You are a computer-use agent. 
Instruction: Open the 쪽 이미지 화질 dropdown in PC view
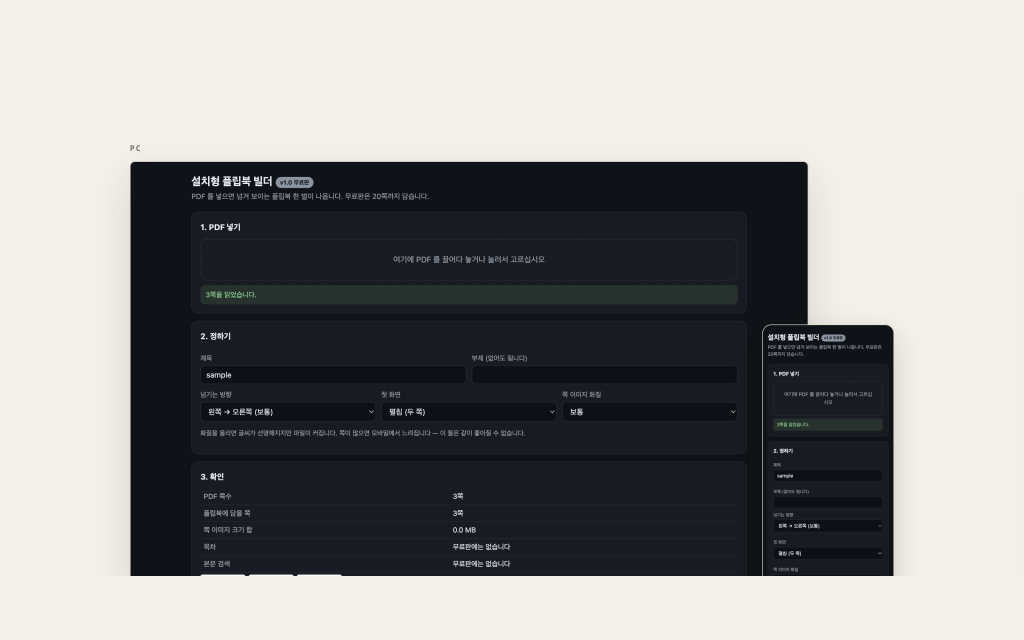click(x=650, y=412)
